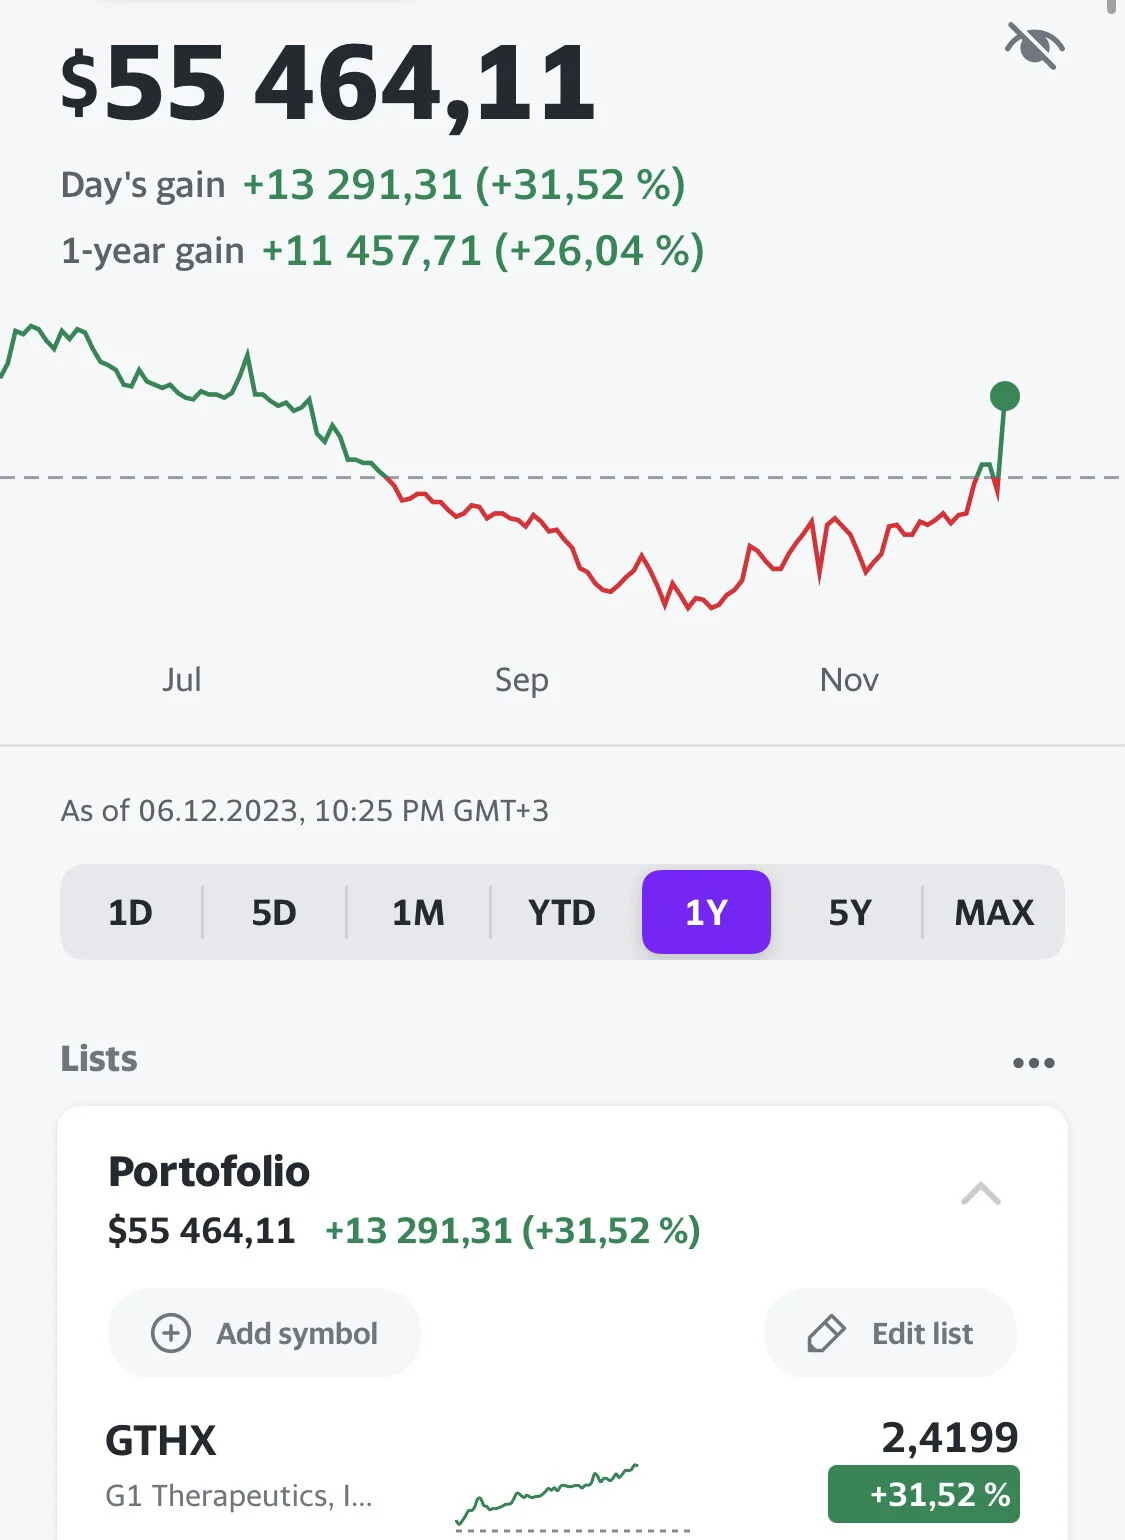Viewport: 1125px width, 1540px height.
Task: Switch chart to YTD range
Action: [562, 912]
